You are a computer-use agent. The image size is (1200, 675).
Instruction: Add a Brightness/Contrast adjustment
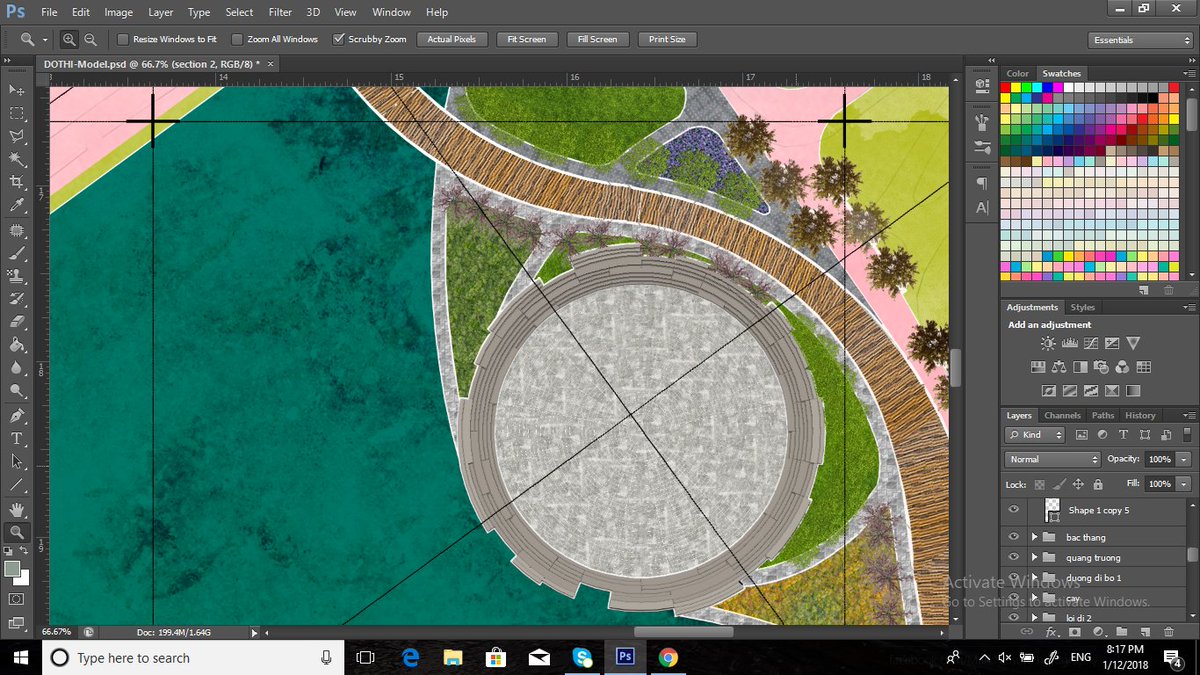pyautogui.click(x=1047, y=343)
